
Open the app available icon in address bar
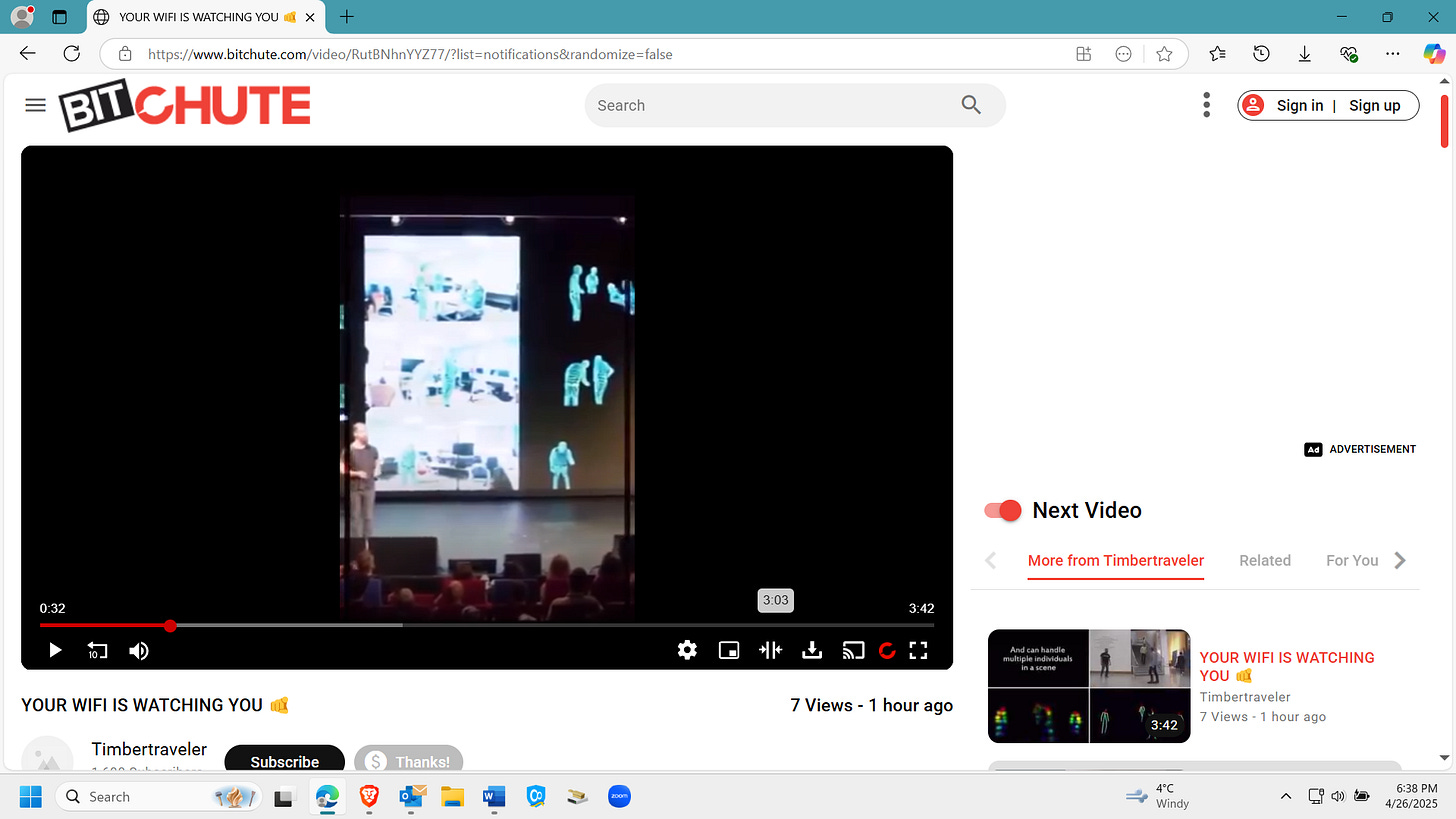(1083, 54)
